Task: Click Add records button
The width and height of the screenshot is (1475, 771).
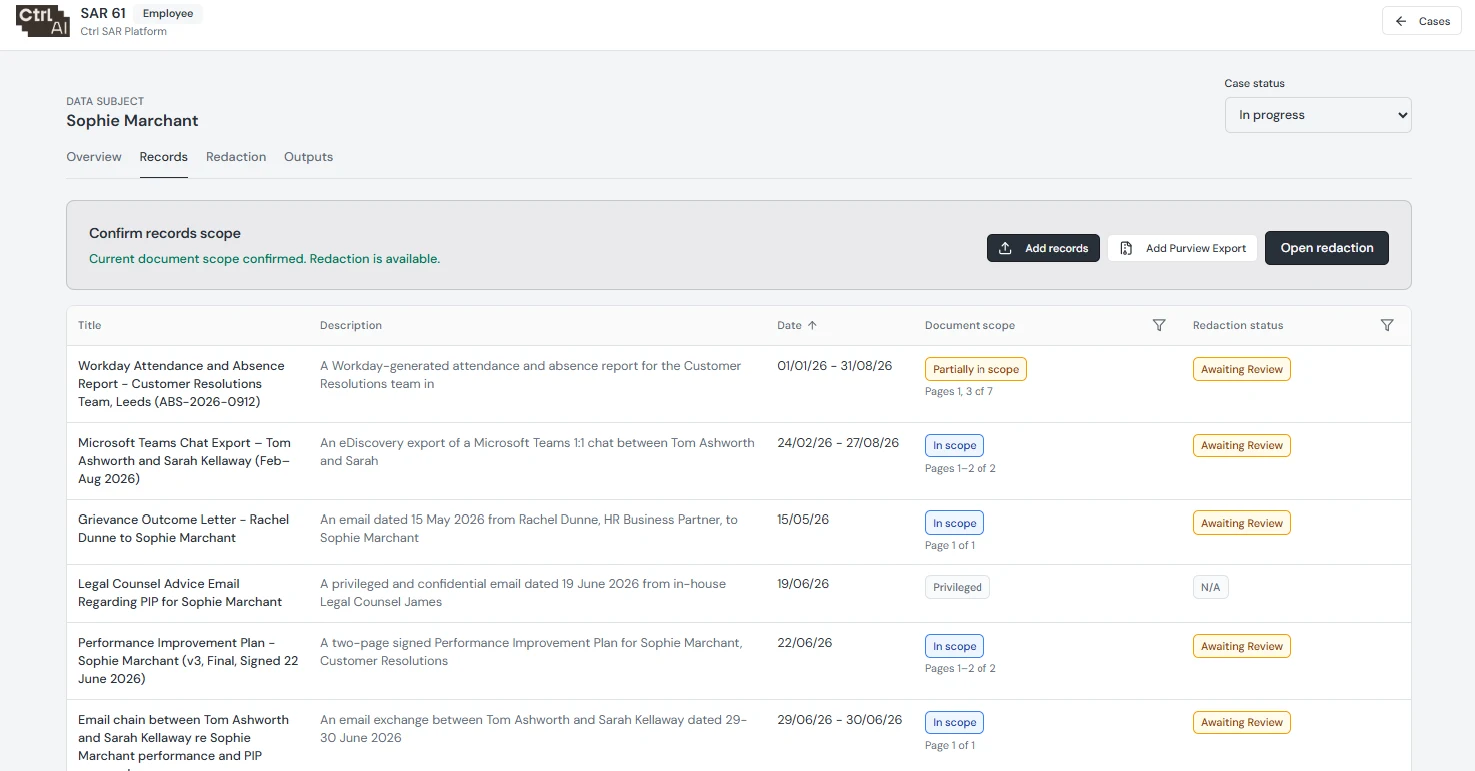Action: 1043,248
